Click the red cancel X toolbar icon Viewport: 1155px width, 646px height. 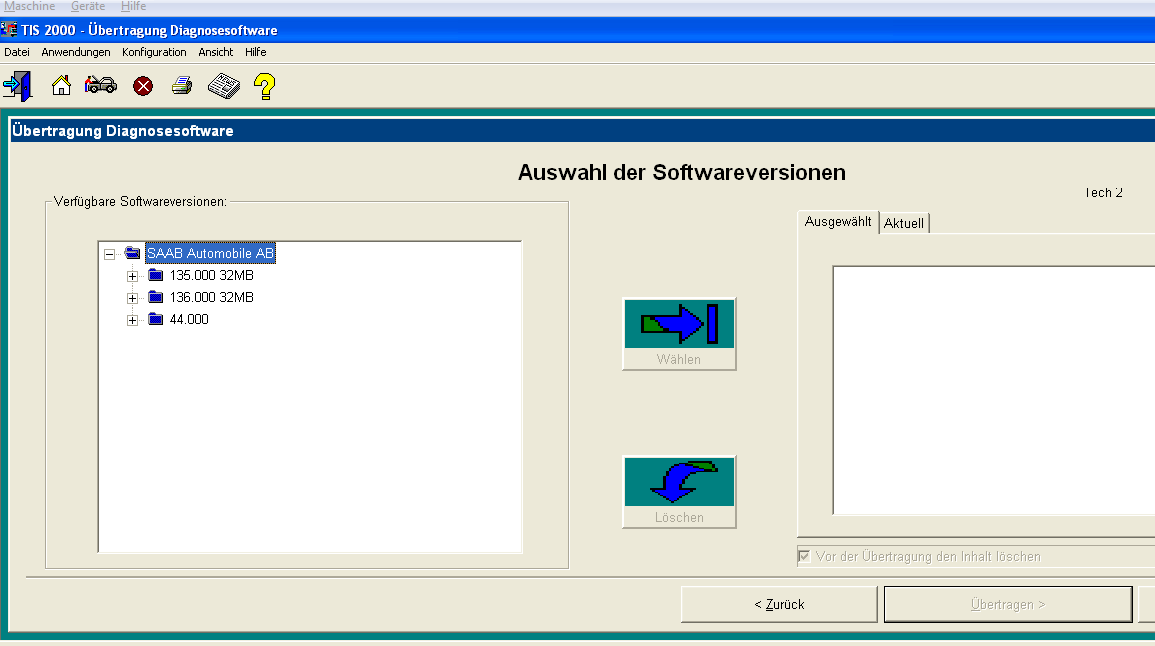coord(143,86)
